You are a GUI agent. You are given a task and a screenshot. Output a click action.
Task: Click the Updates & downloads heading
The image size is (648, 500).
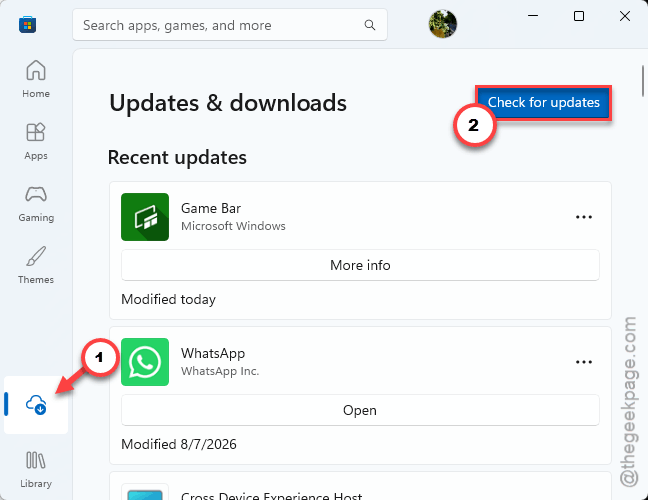pyautogui.click(x=228, y=103)
